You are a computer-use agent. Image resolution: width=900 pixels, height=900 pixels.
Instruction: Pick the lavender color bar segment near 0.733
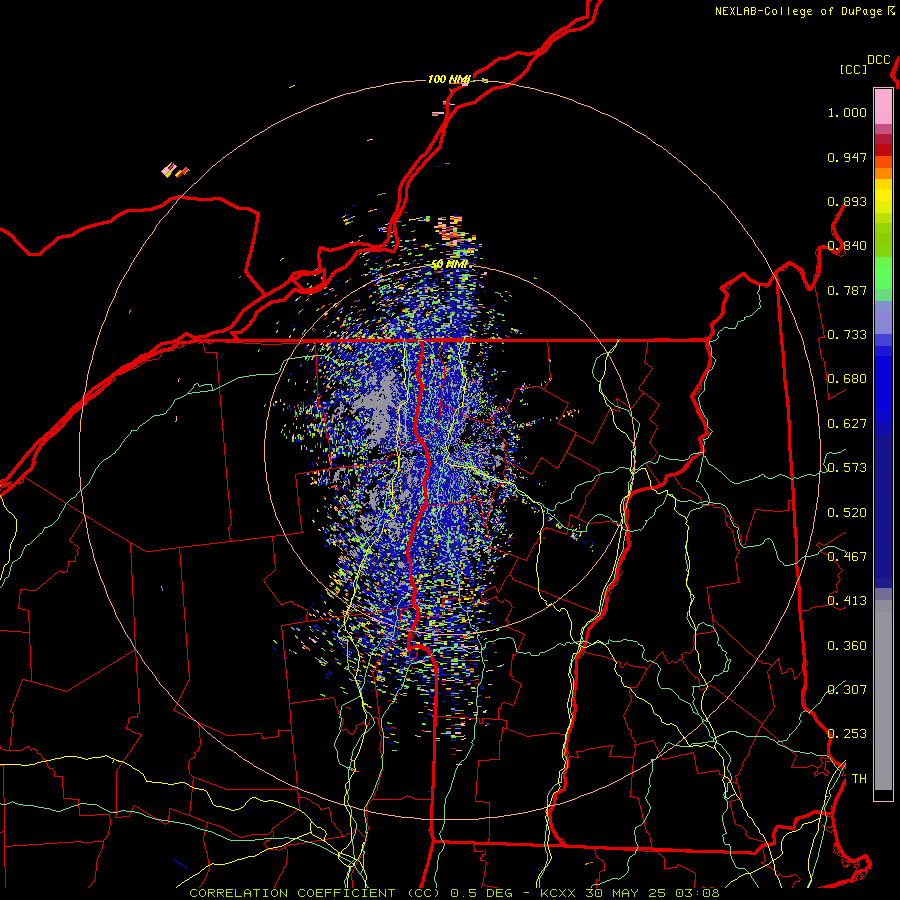pyautogui.click(x=883, y=317)
